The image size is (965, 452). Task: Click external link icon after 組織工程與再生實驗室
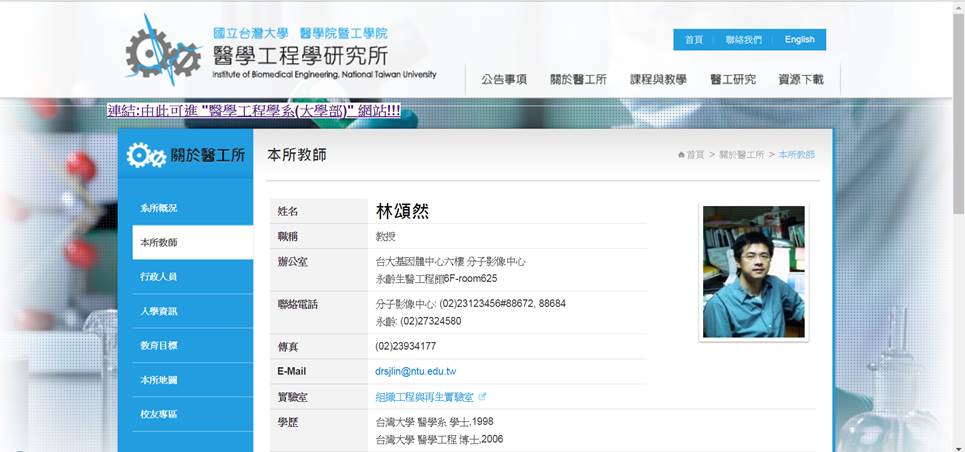[x=482, y=397]
